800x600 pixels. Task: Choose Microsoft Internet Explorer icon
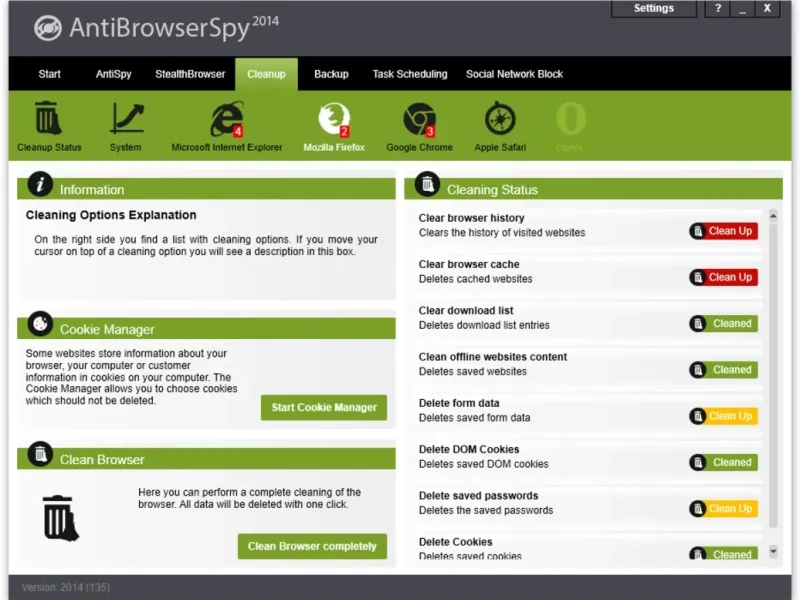point(227,119)
